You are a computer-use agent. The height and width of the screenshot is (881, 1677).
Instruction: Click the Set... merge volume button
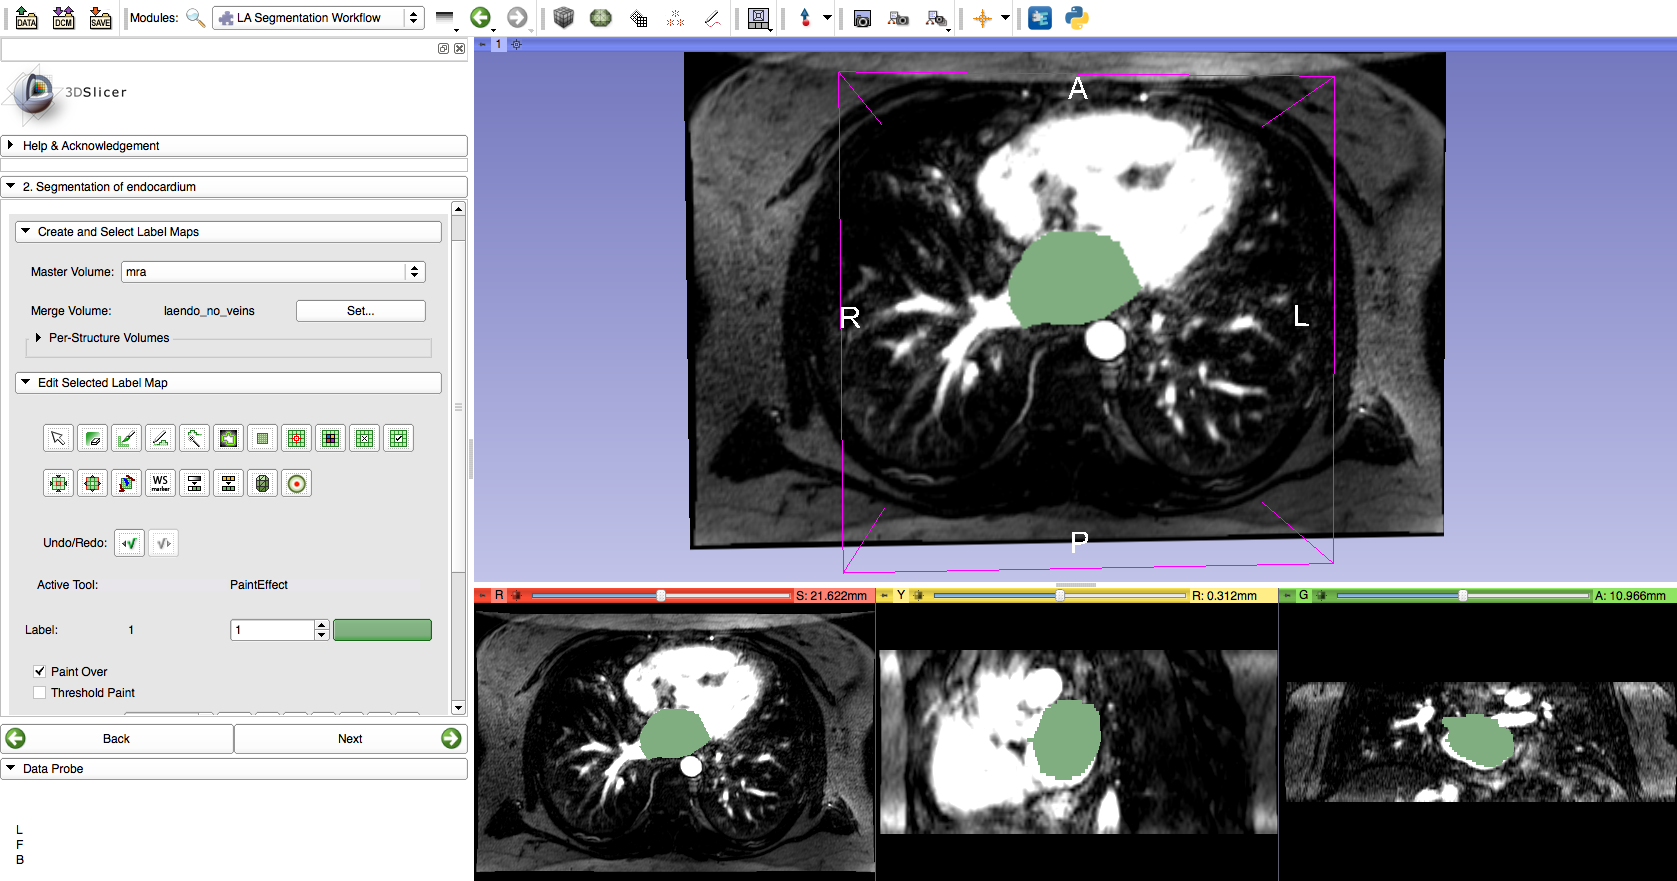[360, 311]
